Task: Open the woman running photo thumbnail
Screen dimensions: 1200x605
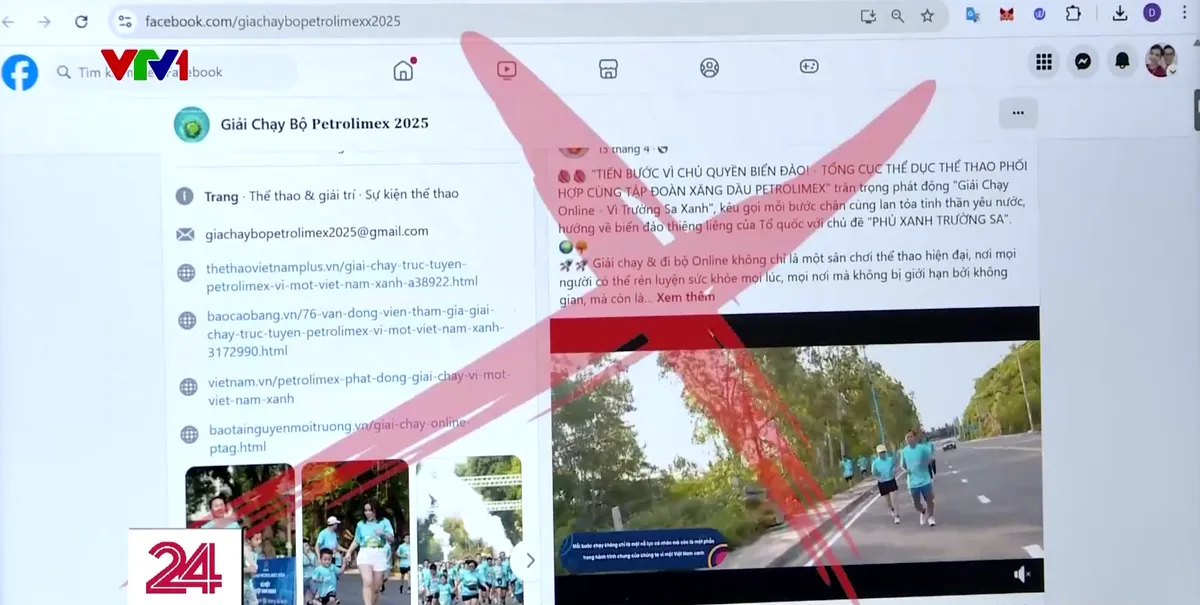Action: pos(355,532)
